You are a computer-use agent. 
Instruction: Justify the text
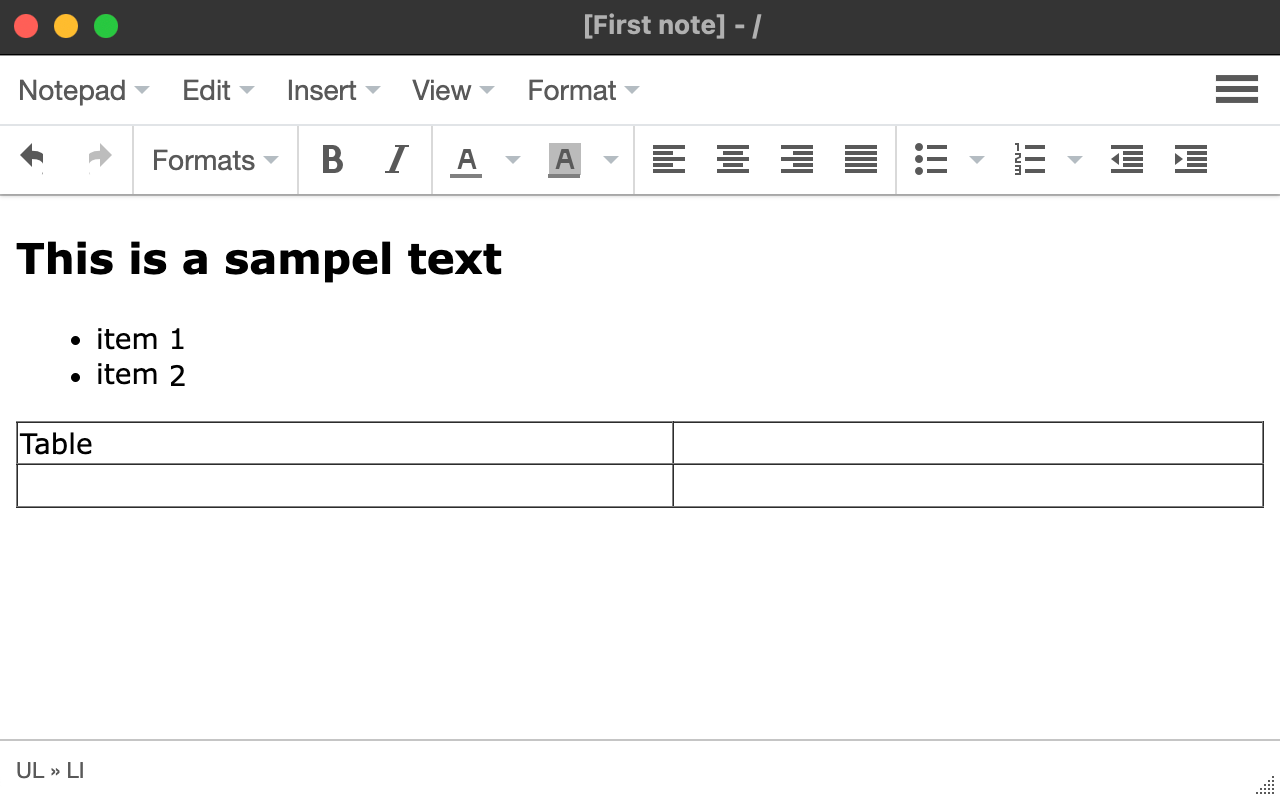tap(861, 159)
